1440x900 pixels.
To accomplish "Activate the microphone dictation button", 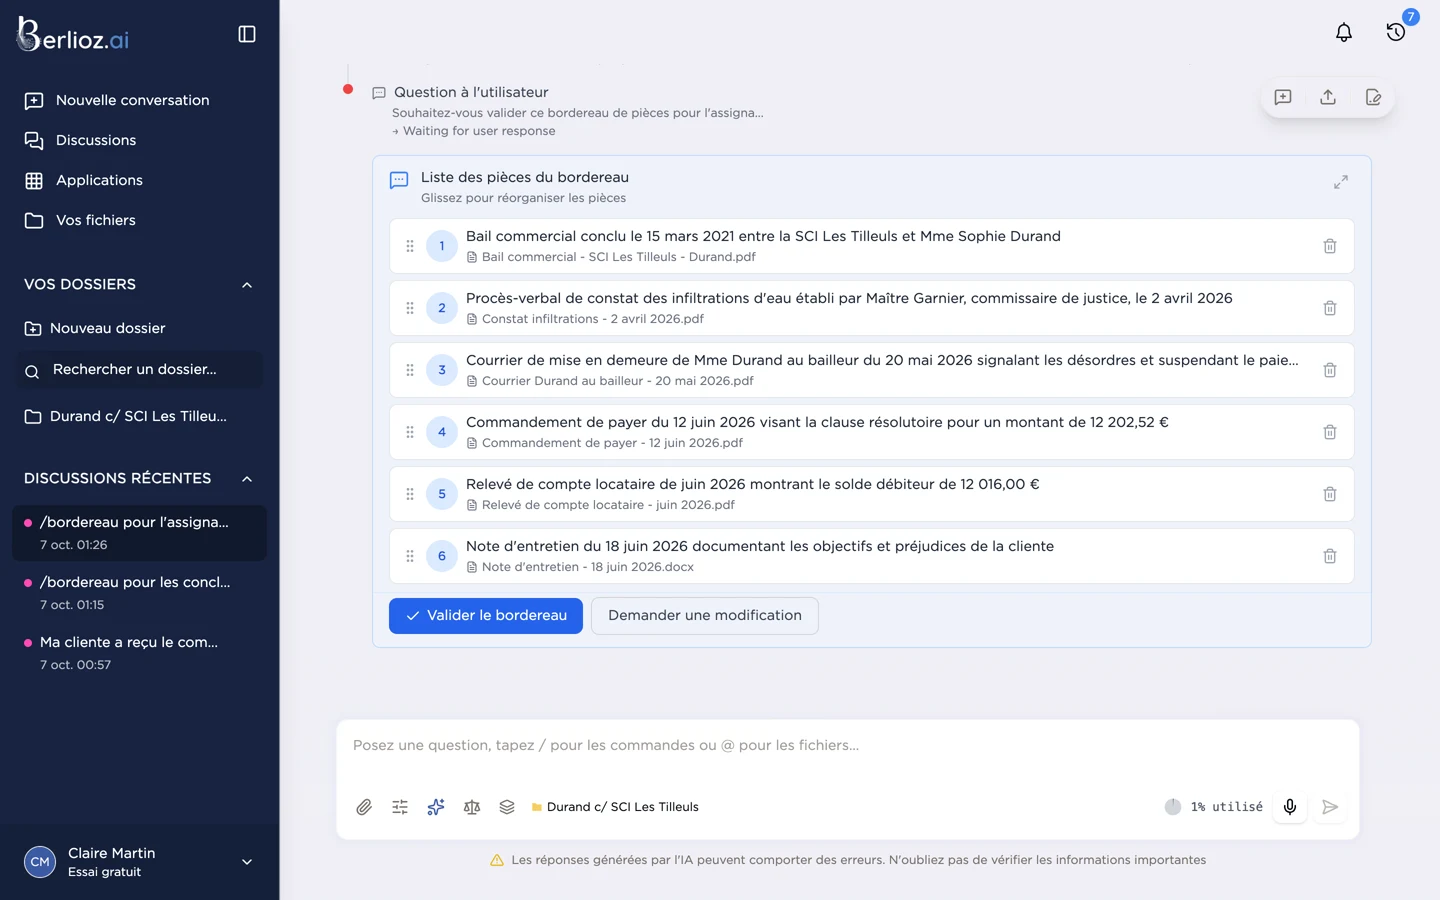I will 1290,807.
